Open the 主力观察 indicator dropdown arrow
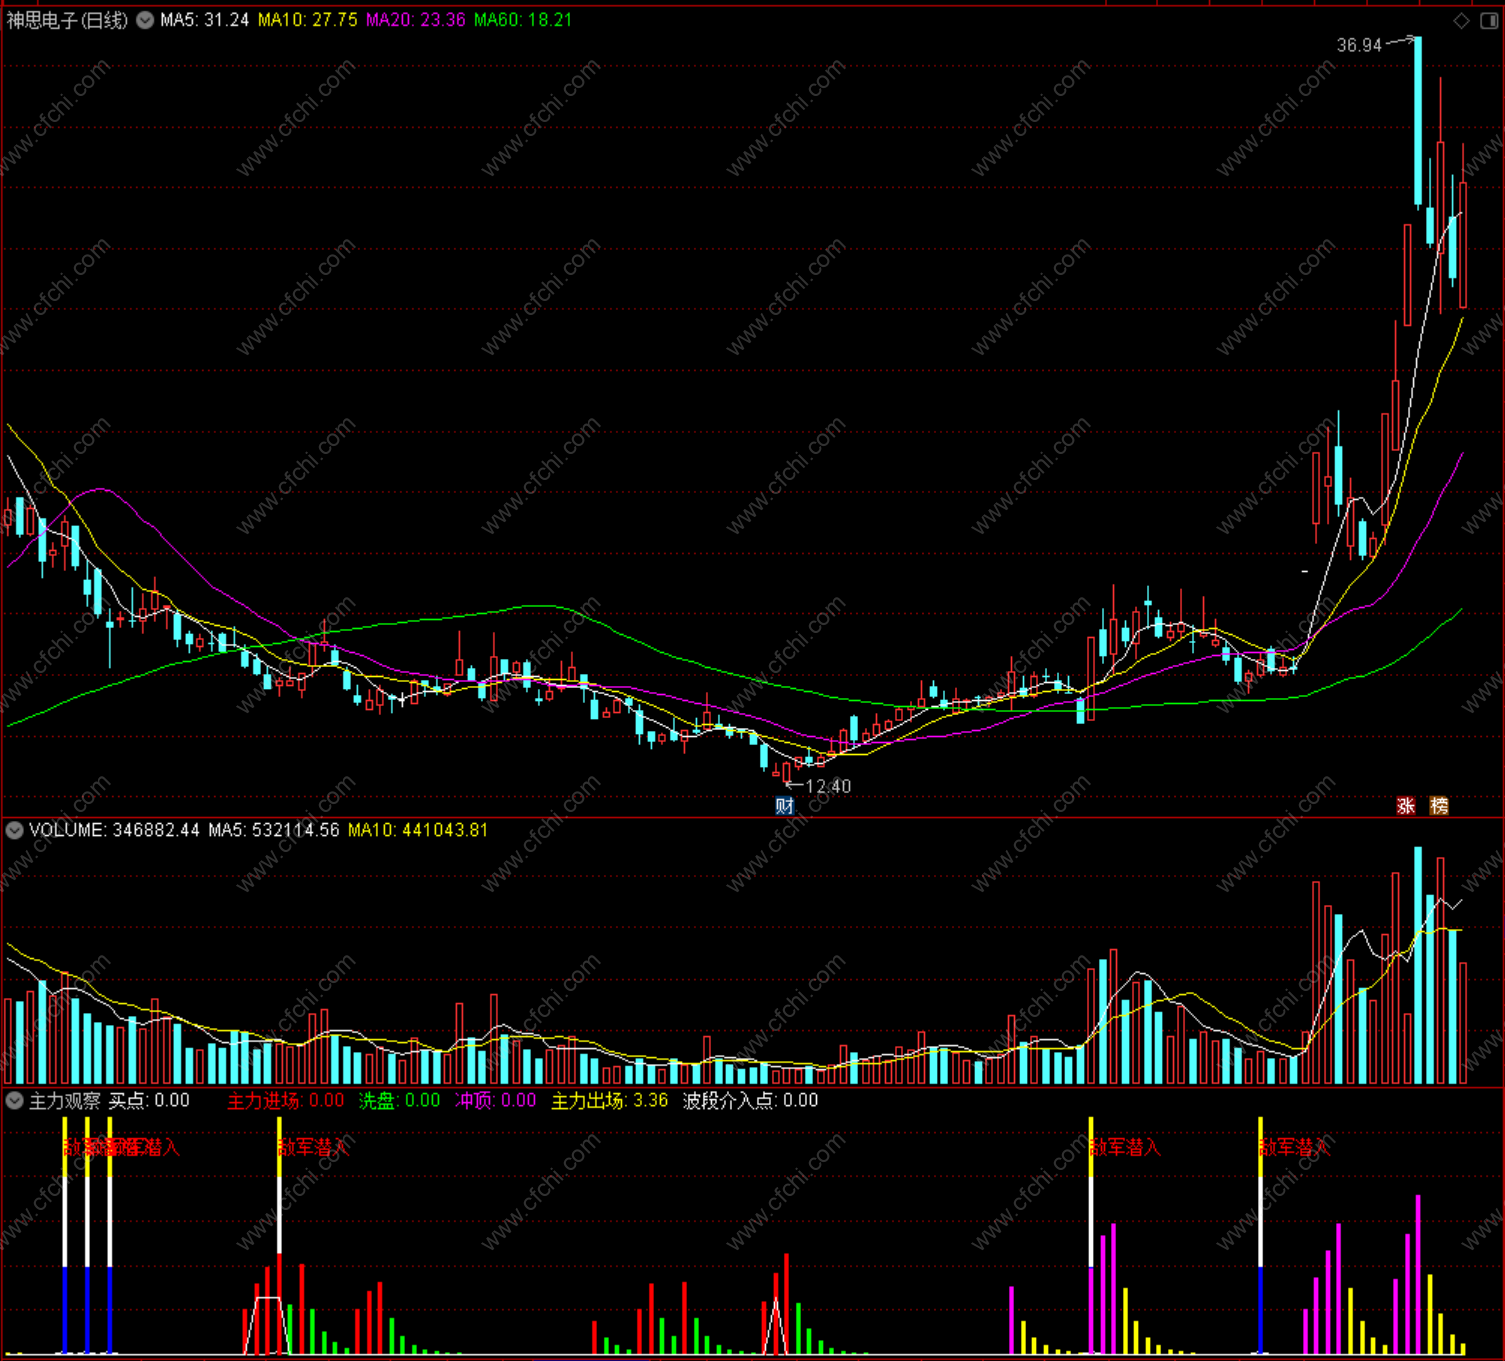The height and width of the screenshot is (1361, 1505). (x=15, y=1101)
